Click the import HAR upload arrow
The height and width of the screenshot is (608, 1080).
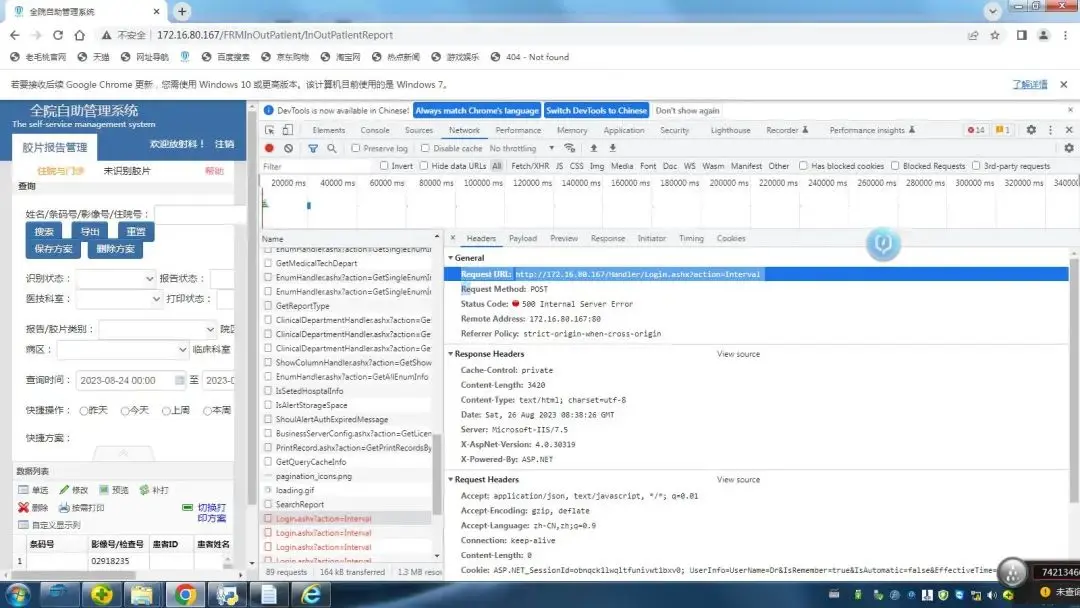click(593, 148)
